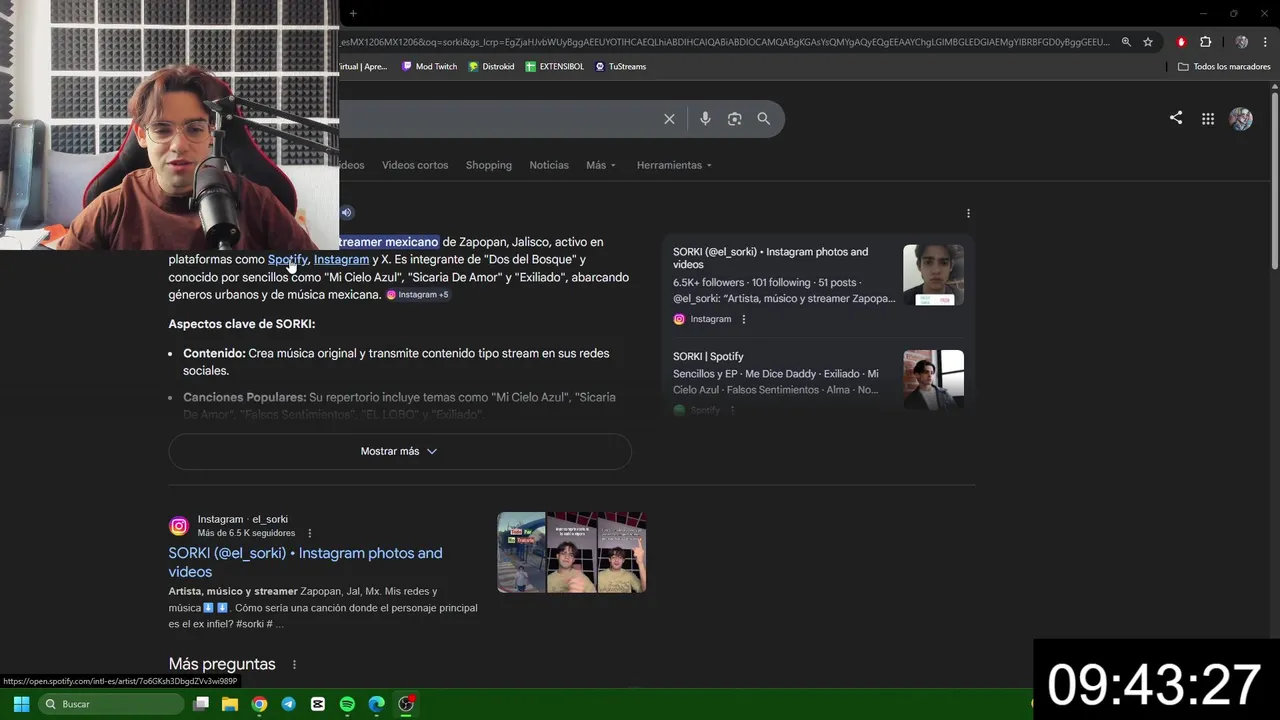Open the Spotify card artist thumbnail
1280x720 pixels.
click(x=933, y=379)
